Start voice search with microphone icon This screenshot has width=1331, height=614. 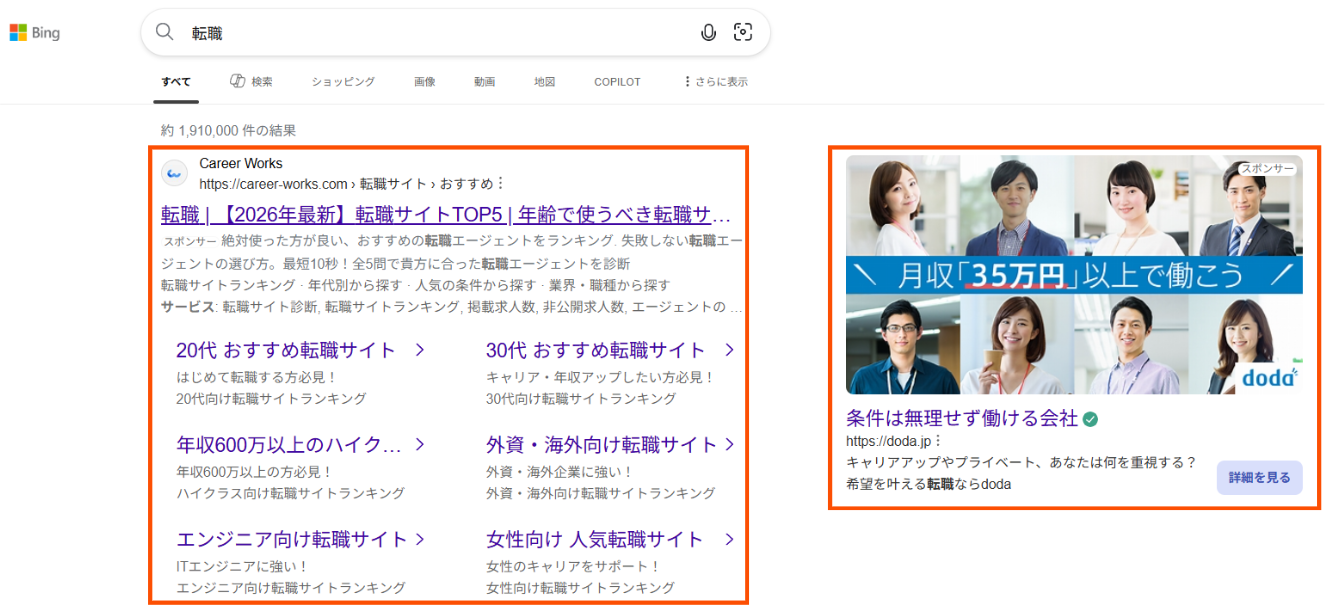(x=708, y=33)
